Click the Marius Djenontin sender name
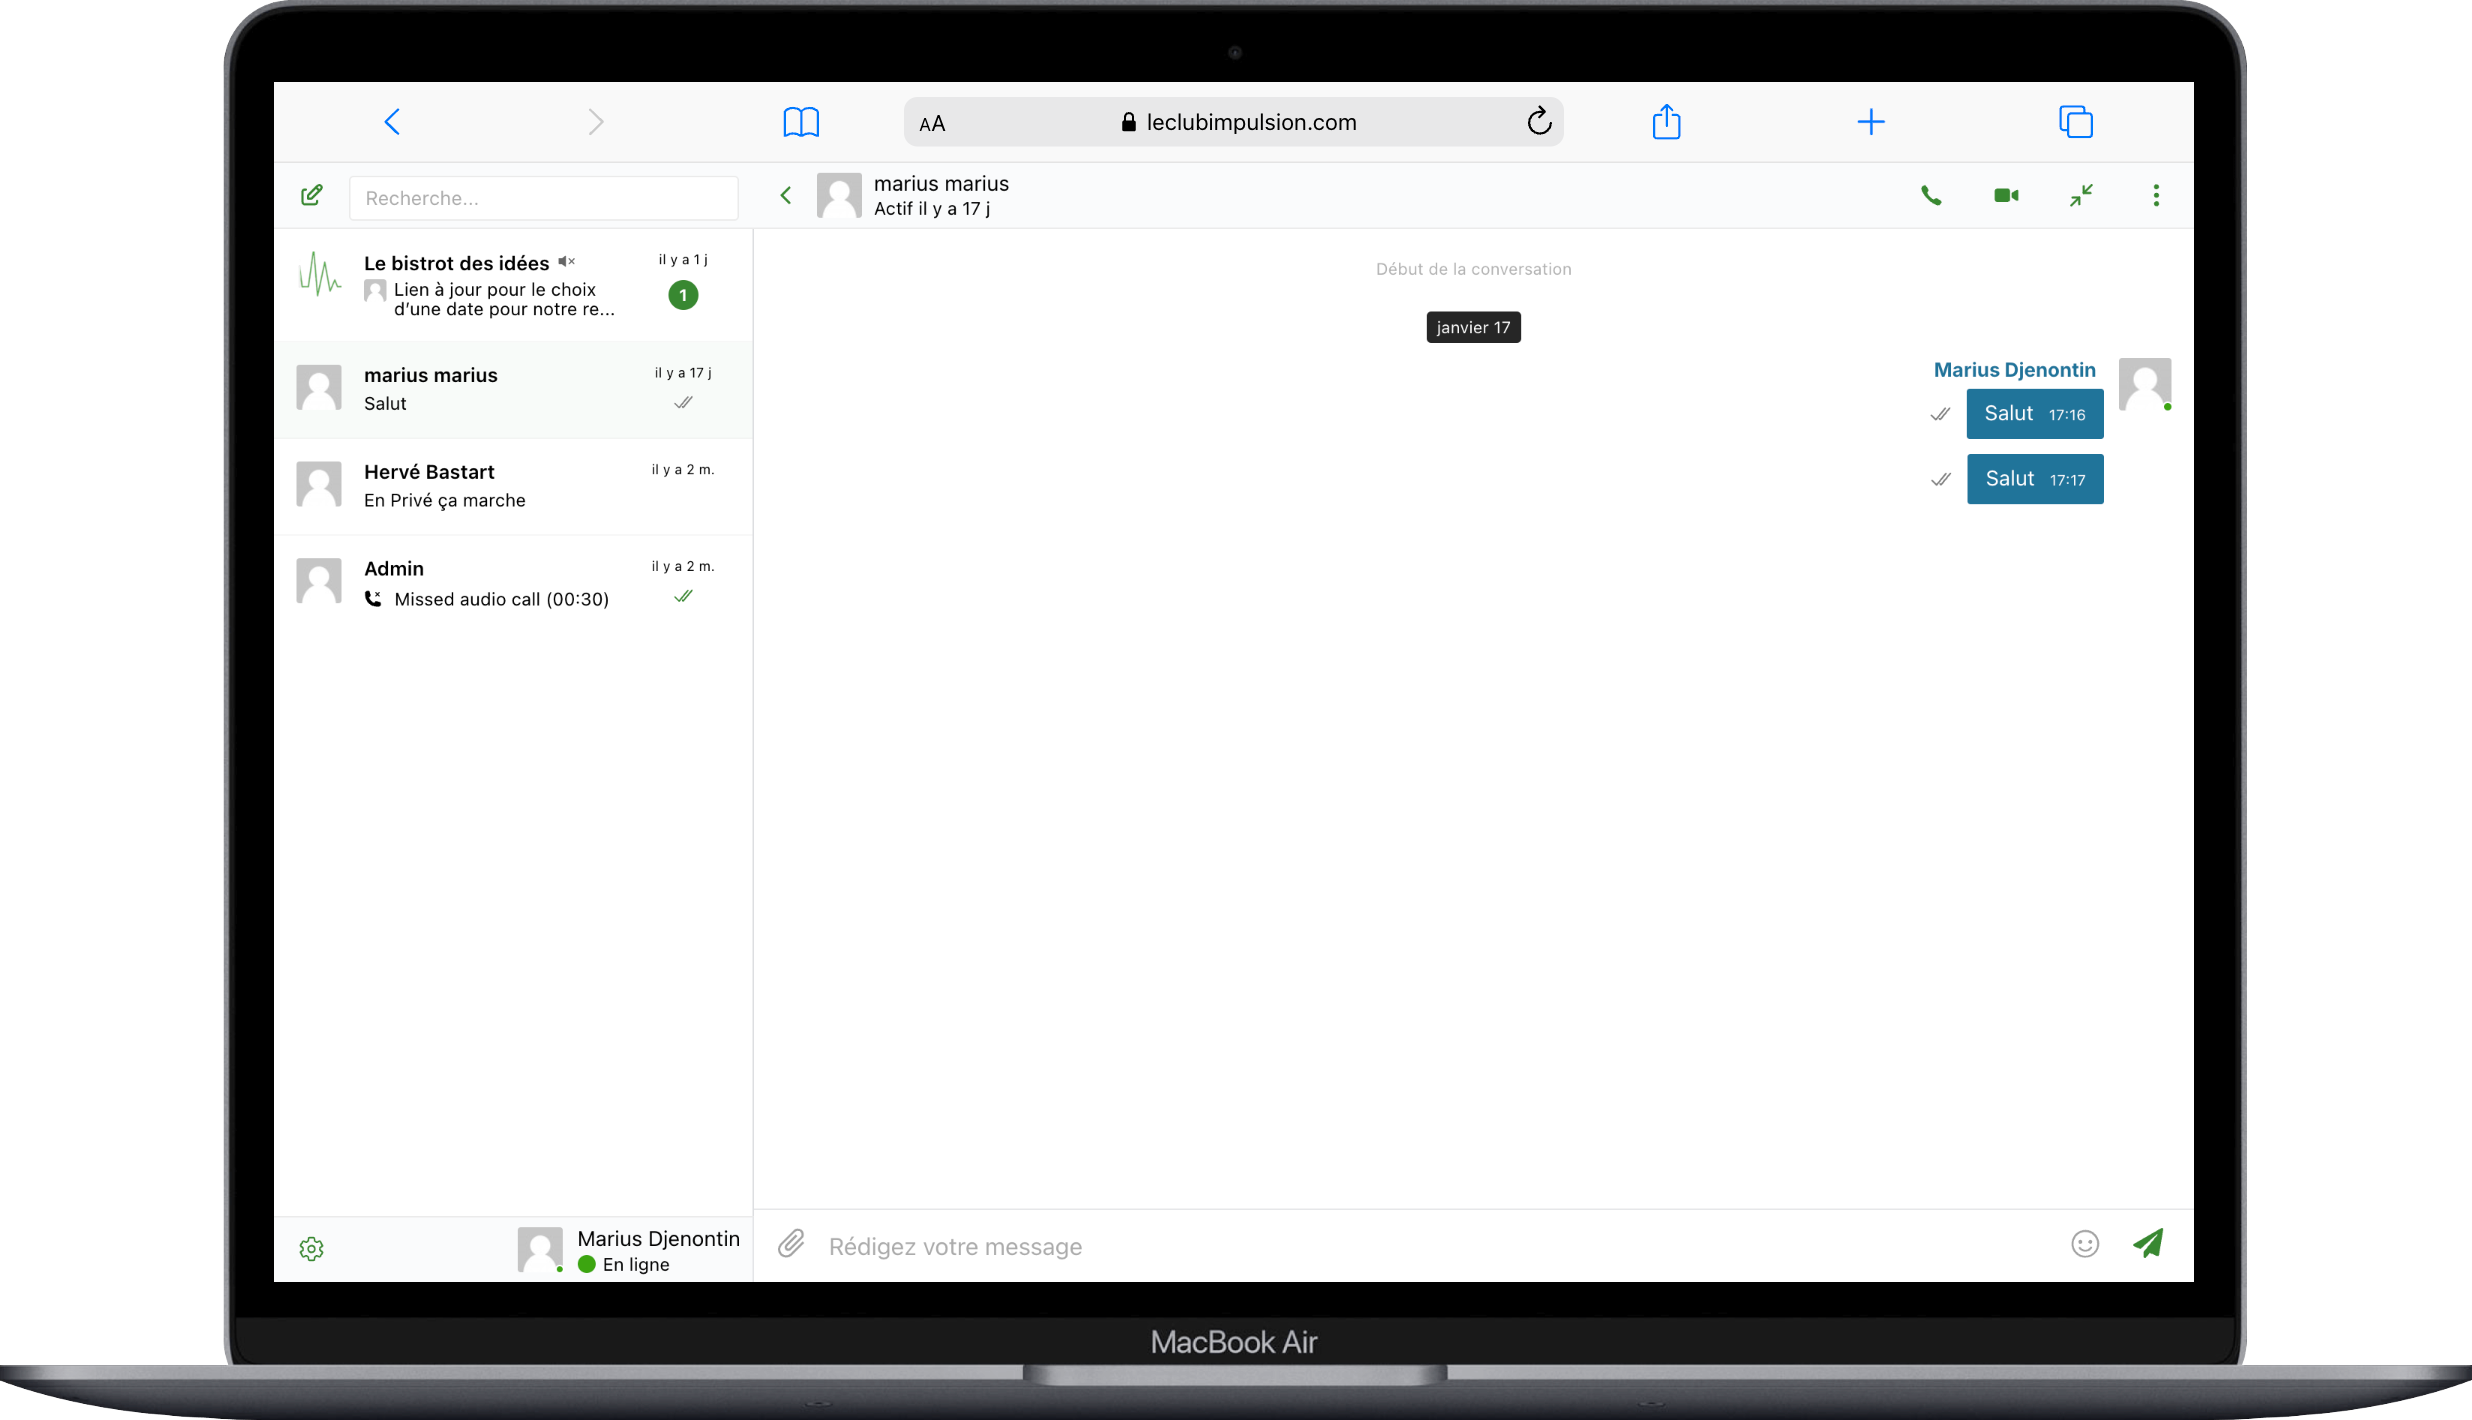The width and height of the screenshot is (2472, 1420). [x=2014, y=370]
